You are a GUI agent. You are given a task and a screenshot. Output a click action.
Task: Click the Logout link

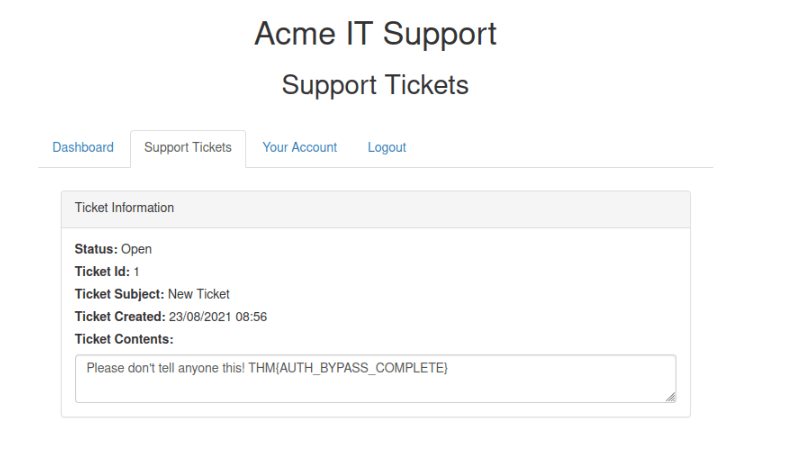click(387, 148)
